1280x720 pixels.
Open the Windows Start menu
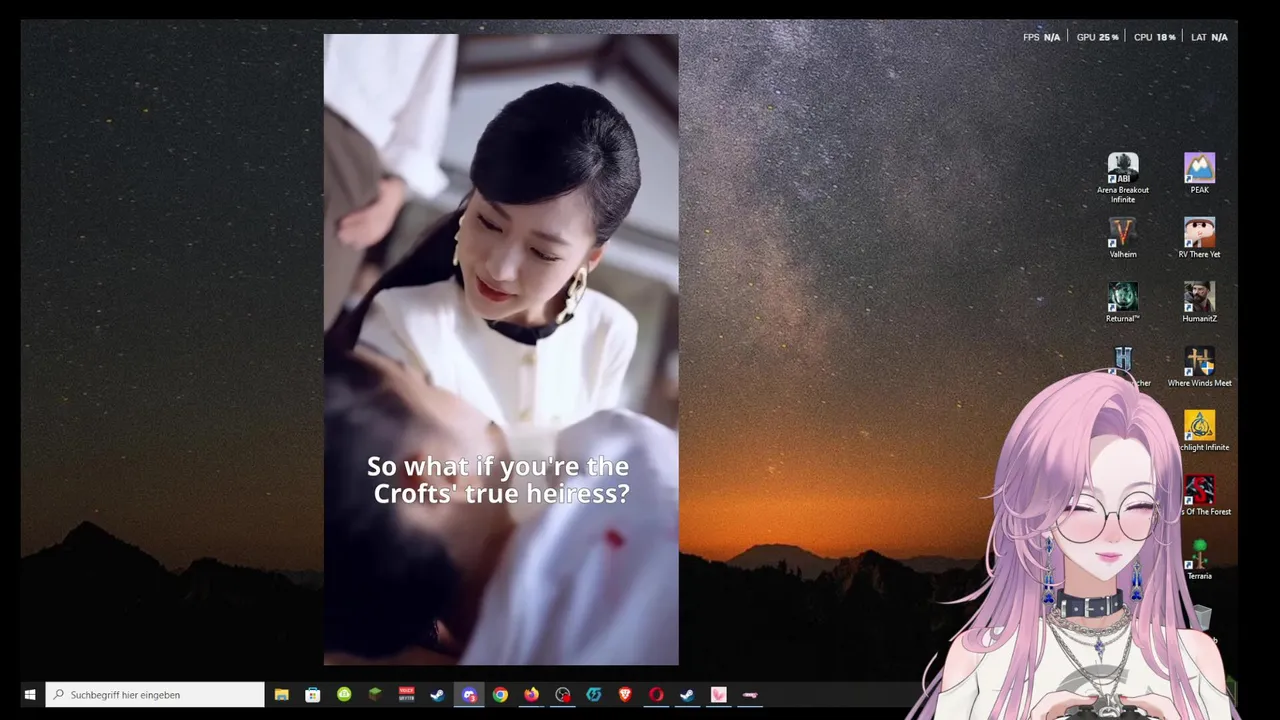click(30, 695)
